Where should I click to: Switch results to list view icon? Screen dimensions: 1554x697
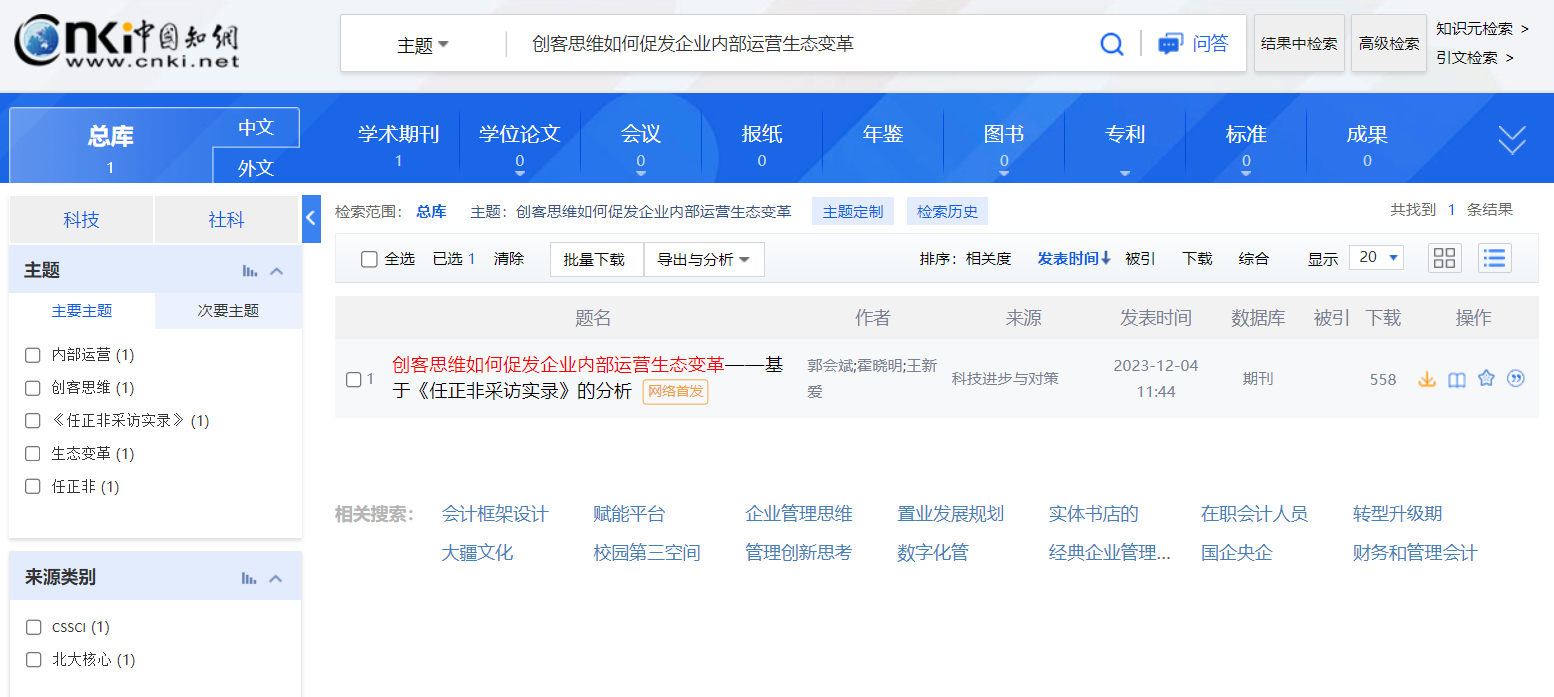tap(1494, 258)
